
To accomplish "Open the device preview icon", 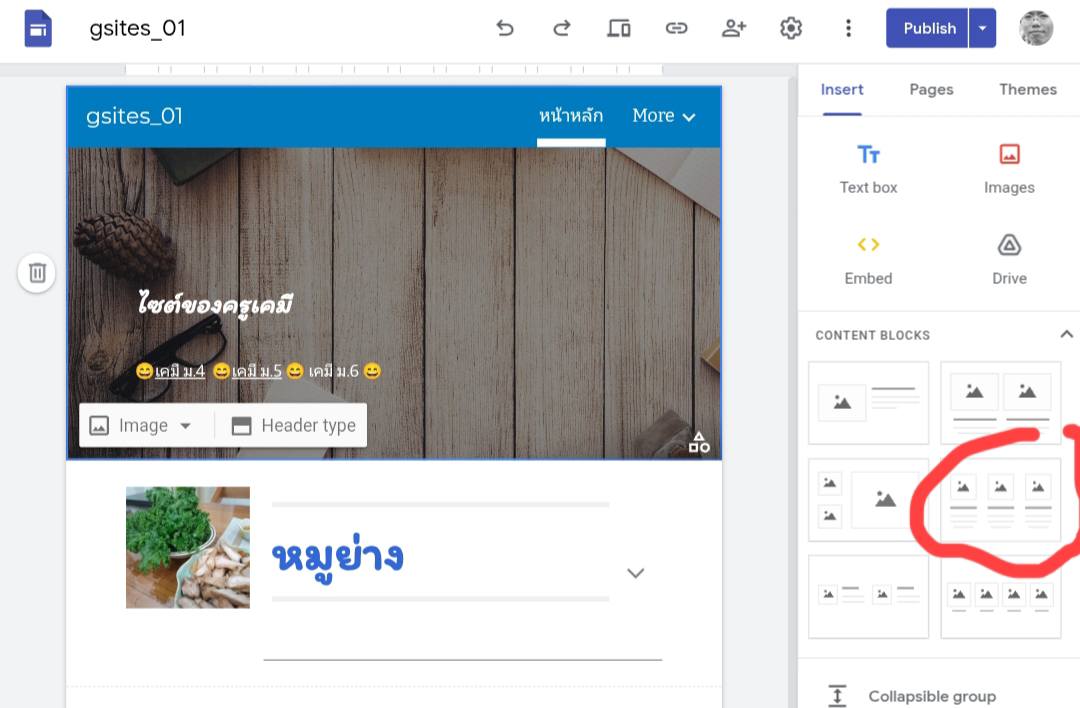I will (619, 28).
